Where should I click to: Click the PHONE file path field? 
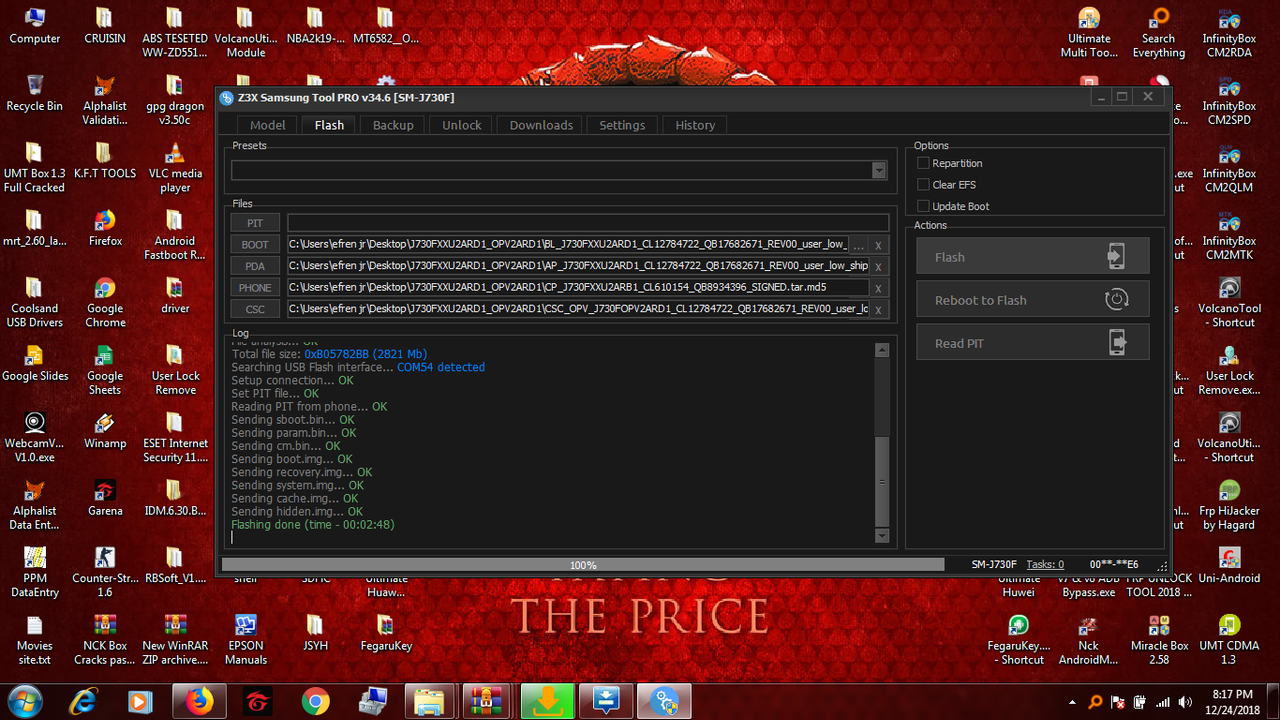pos(578,288)
